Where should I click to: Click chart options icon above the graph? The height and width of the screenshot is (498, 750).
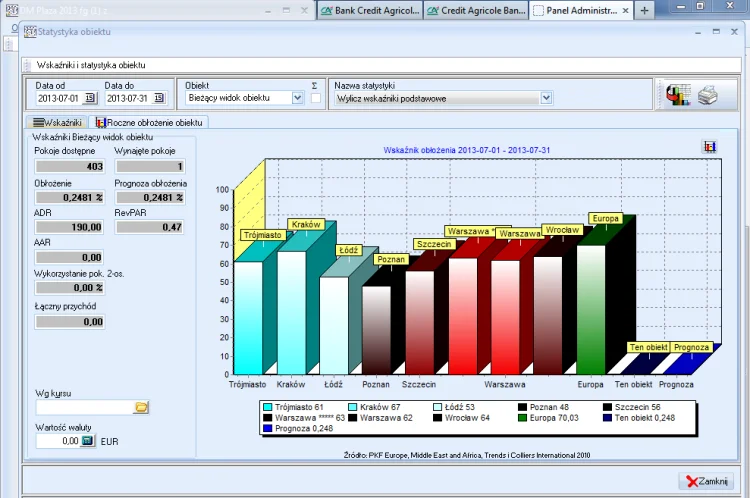coord(710,147)
